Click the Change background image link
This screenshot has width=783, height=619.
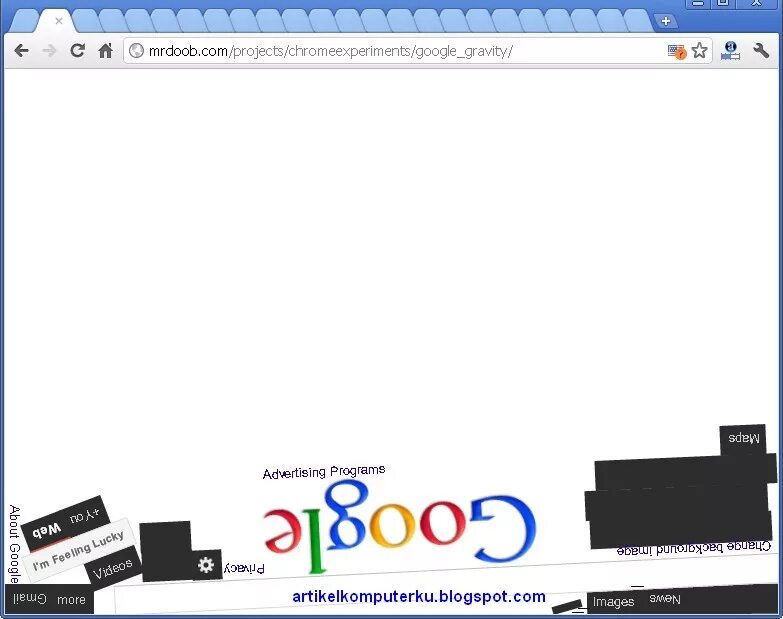click(694, 548)
